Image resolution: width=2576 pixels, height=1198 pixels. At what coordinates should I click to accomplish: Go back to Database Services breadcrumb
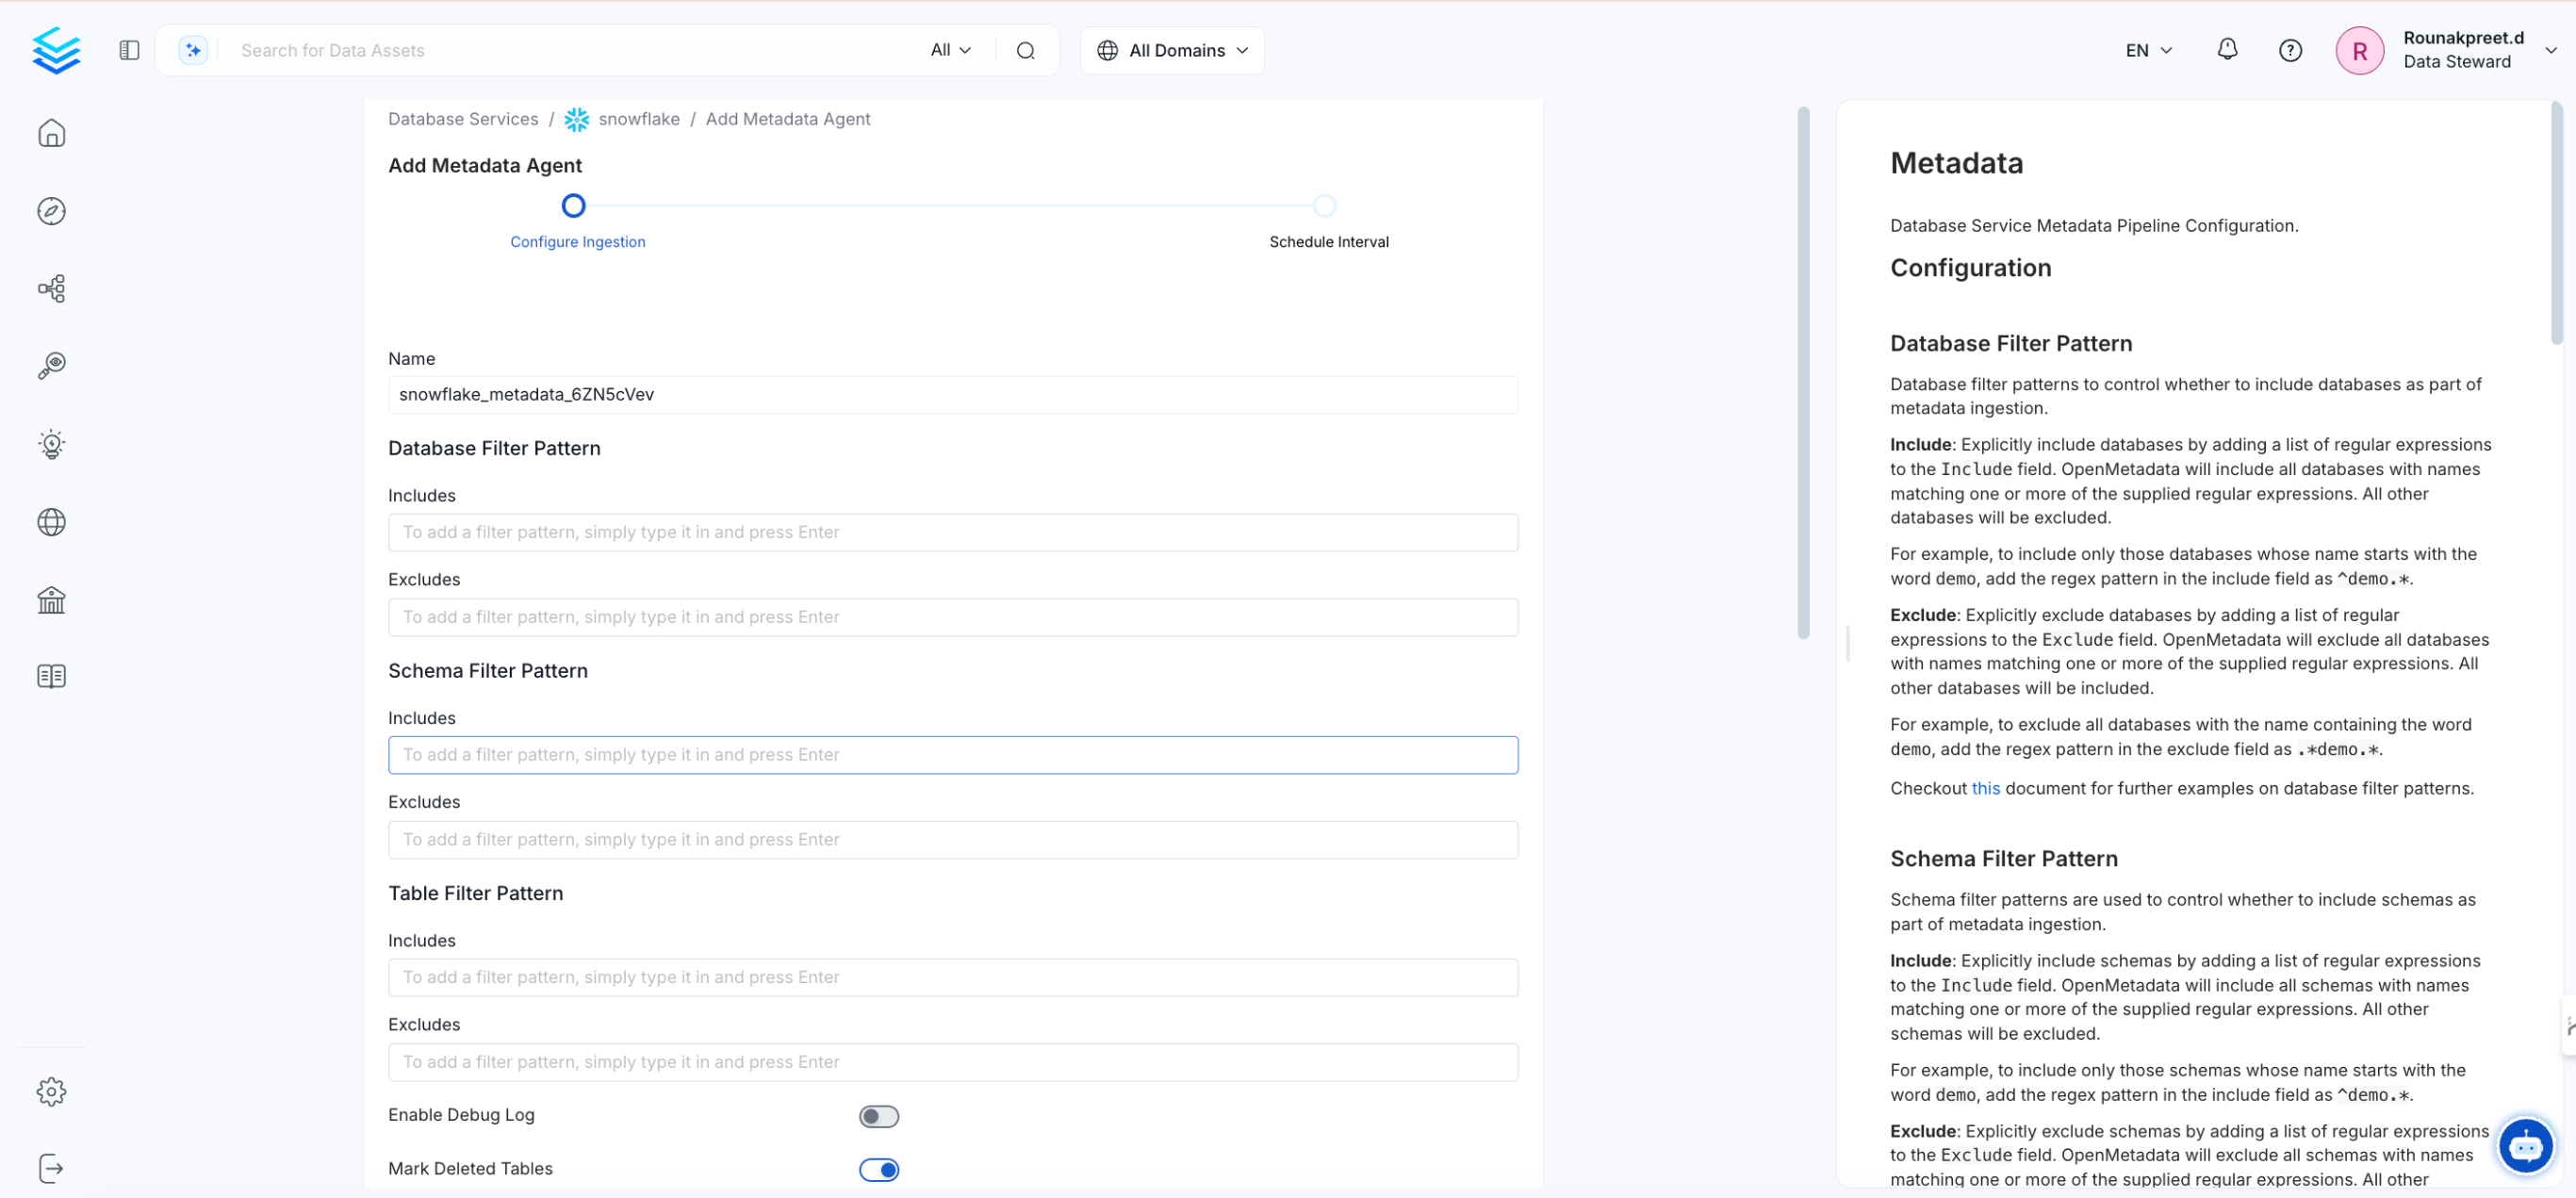point(462,118)
